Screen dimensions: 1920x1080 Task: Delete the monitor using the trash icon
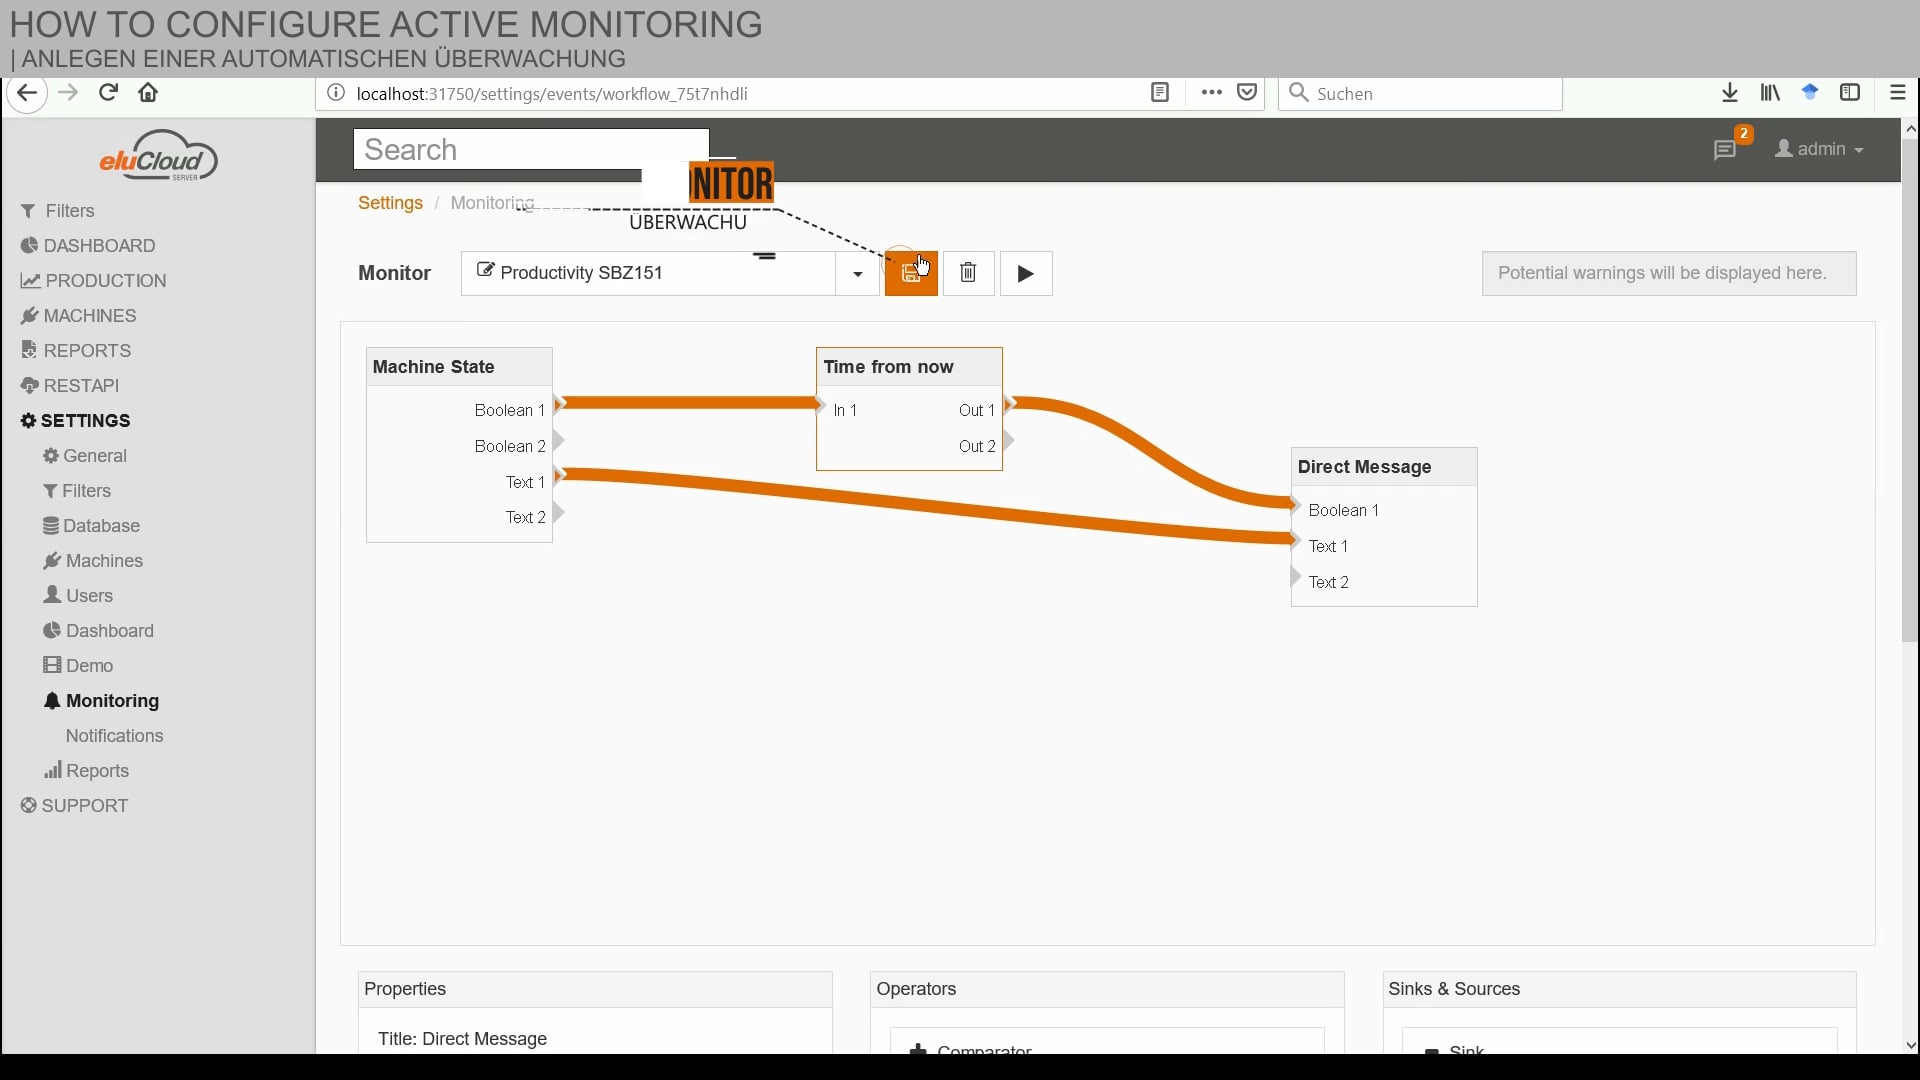click(x=968, y=273)
